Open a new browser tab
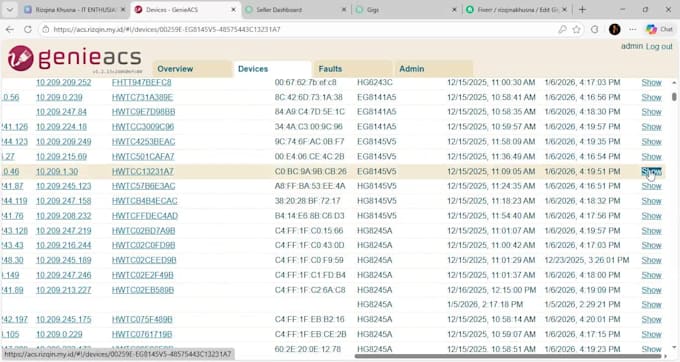 [582, 10]
